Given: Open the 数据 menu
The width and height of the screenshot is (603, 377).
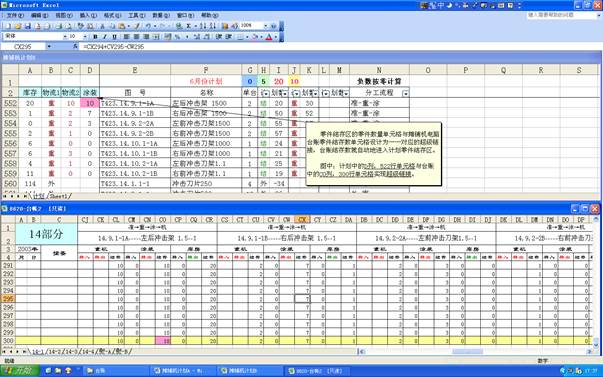Looking at the screenshot, I should (161, 15).
